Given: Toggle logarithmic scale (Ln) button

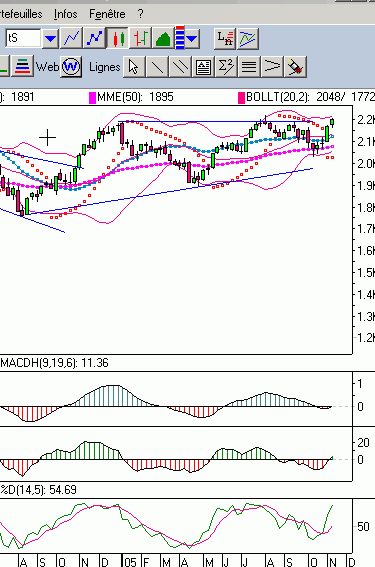Looking at the screenshot, I should [225, 38].
